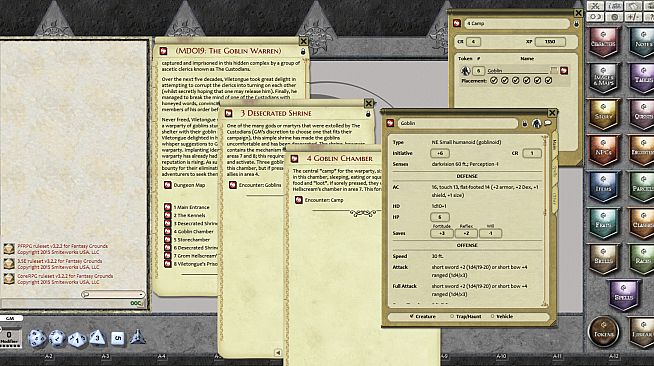Image resolution: width=654 pixels, height=366 pixels.
Task: Open the Encounters sidebar button
Action: [642, 151]
